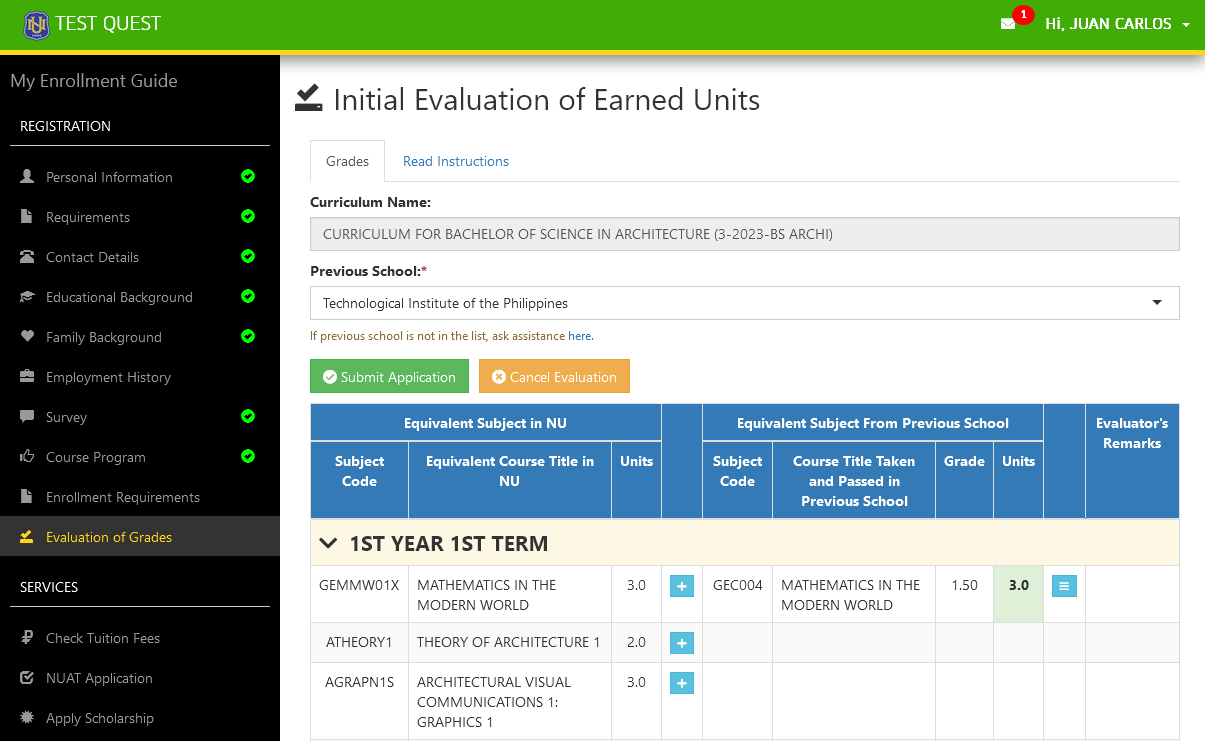The width and height of the screenshot is (1205, 741).
Task: Click file icon beside Enrollment Requirements
Action: tap(27, 497)
